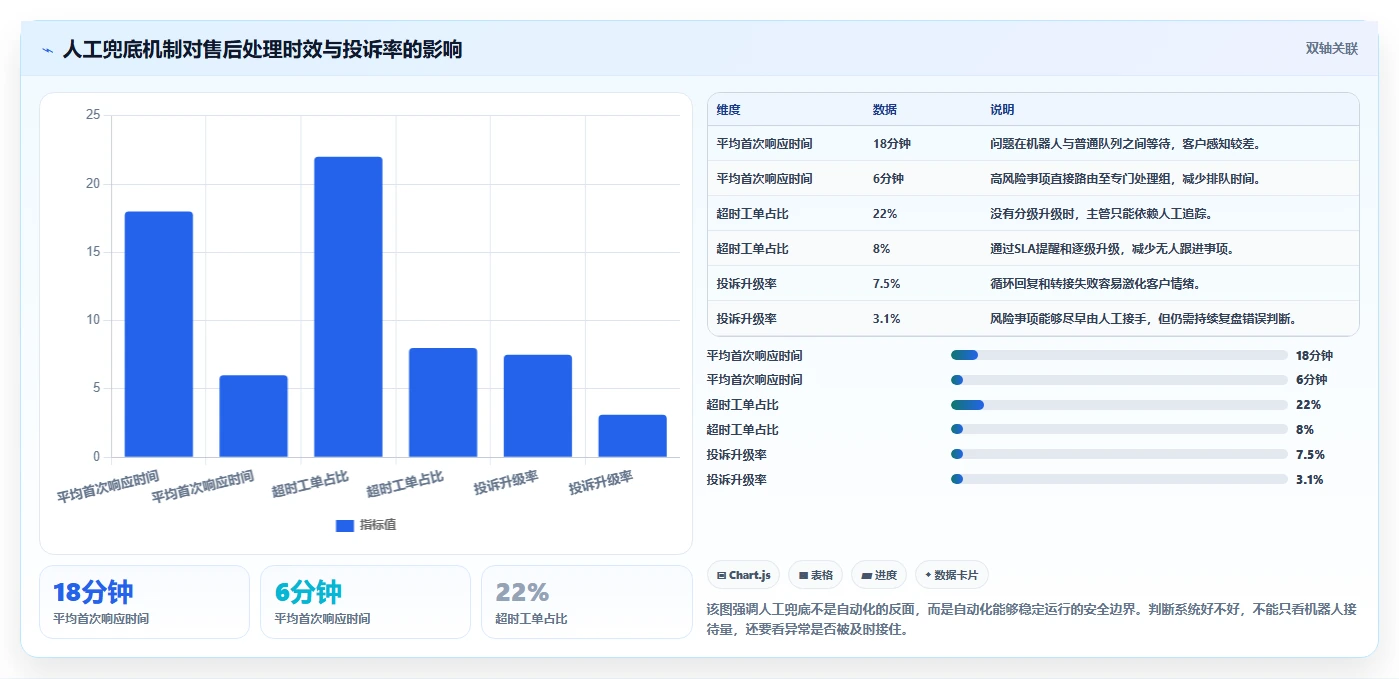Click the 维度 column header in the table
The image size is (1399, 679).
[729, 109]
